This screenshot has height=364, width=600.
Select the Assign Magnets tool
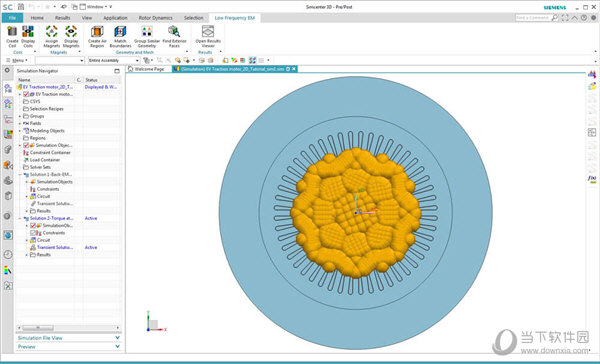coord(52,37)
